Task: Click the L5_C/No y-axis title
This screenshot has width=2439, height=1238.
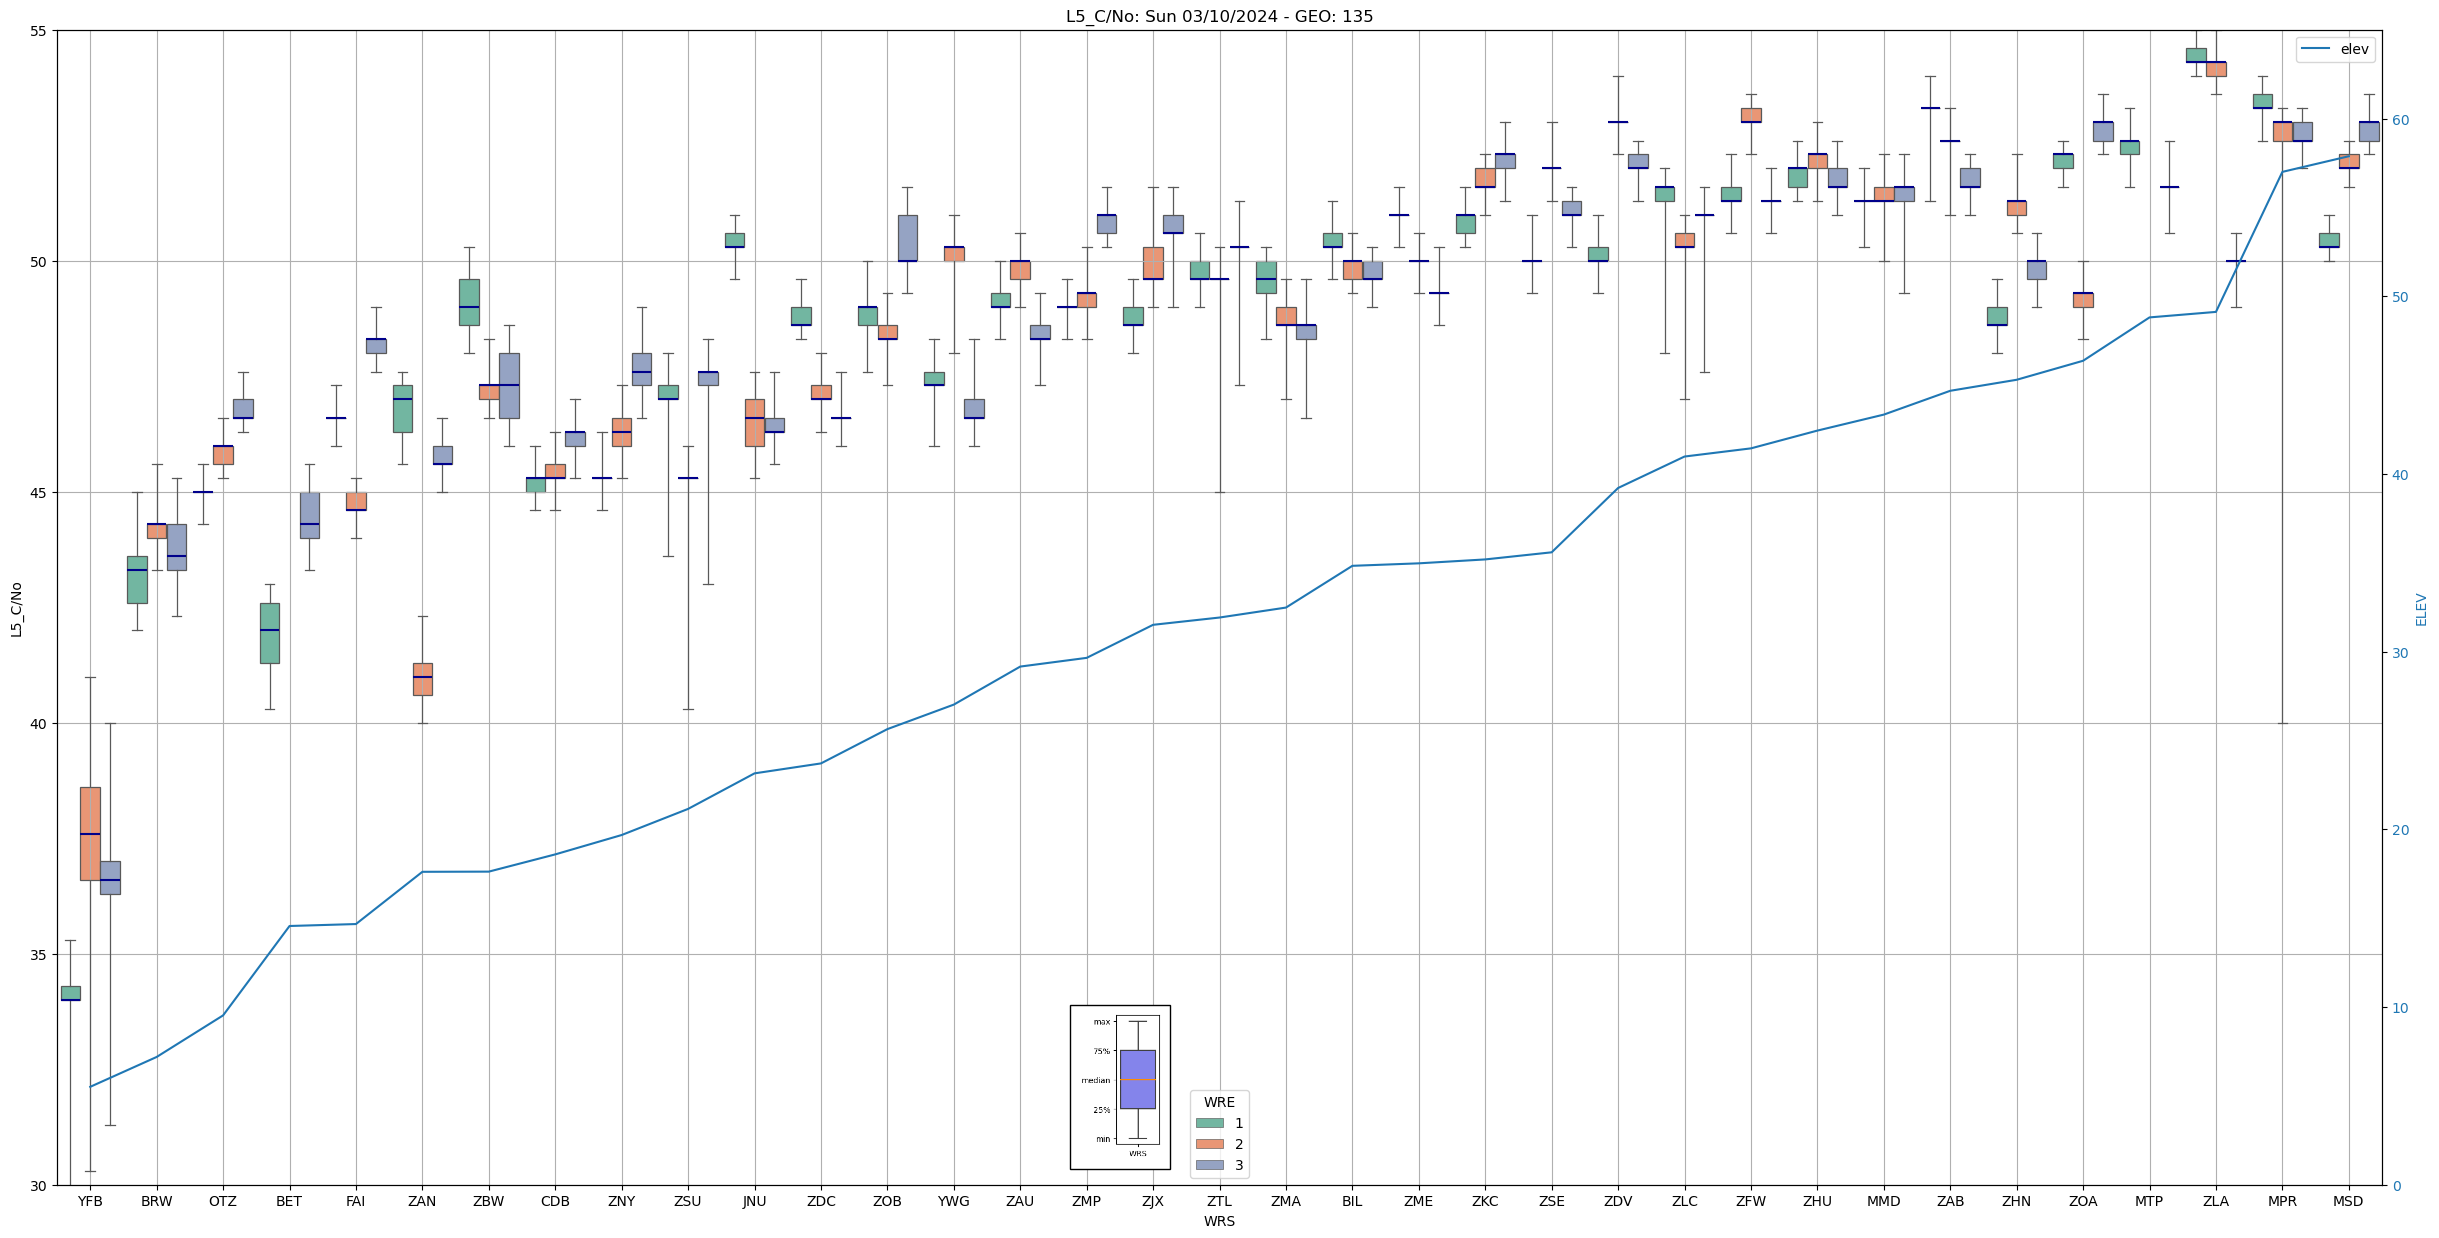Action: pyautogui.click(x=16, y=608)
